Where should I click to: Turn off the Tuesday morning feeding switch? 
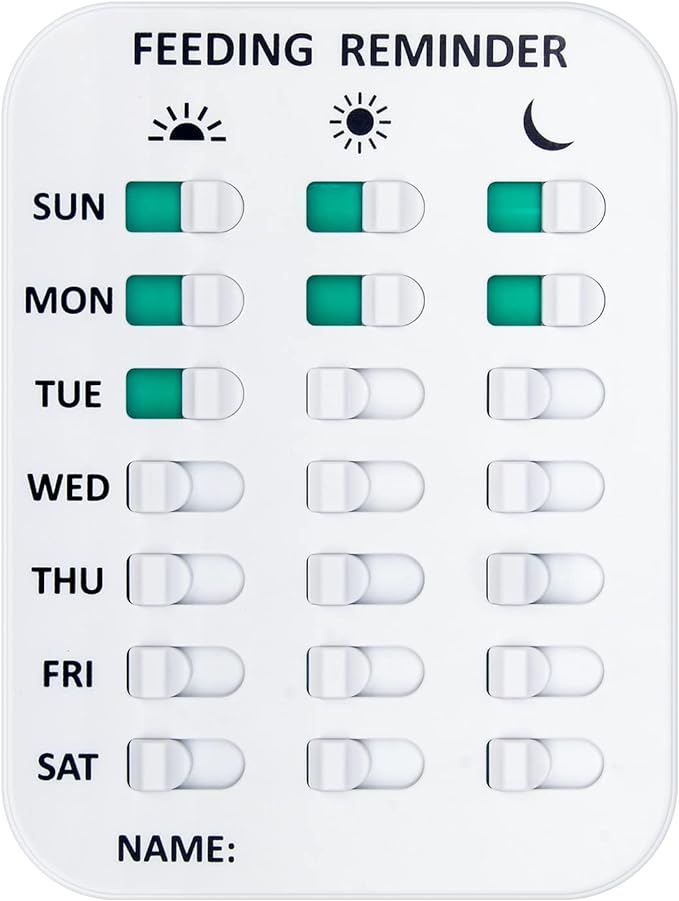point(185,393)
